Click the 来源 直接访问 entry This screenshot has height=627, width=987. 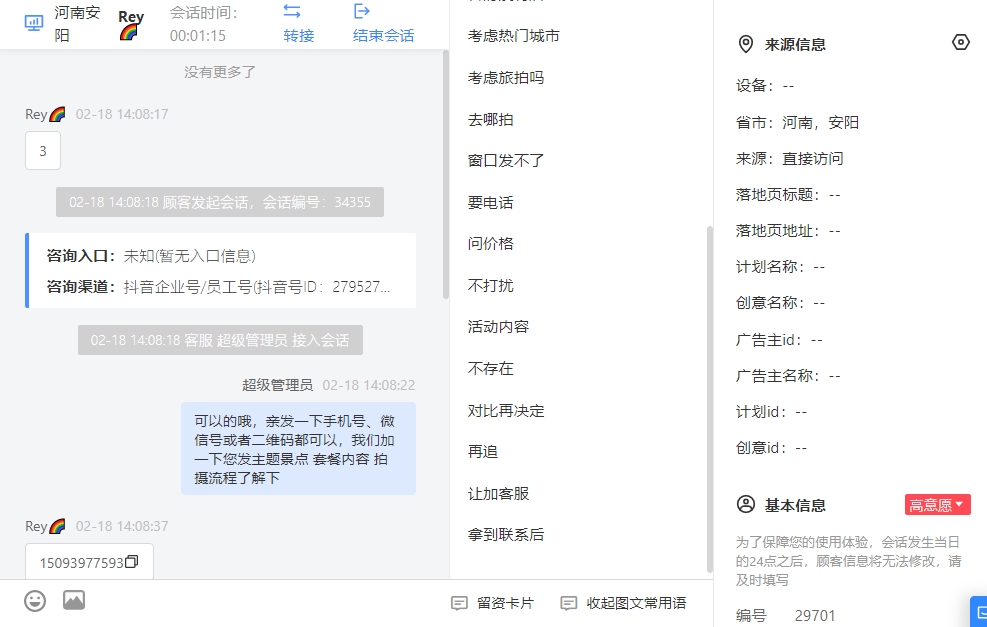coord(789,159)
